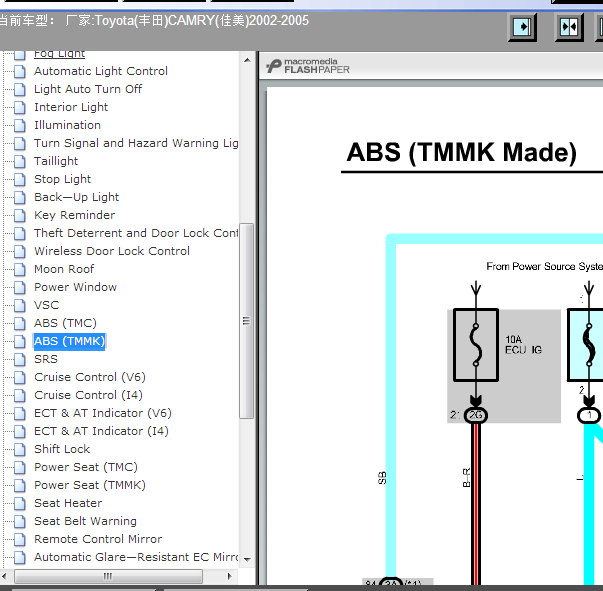The height and width of the screenshot is (591, 603).
Task: Click the page icon beside ABS (TMC)
Action: point(20,324)
